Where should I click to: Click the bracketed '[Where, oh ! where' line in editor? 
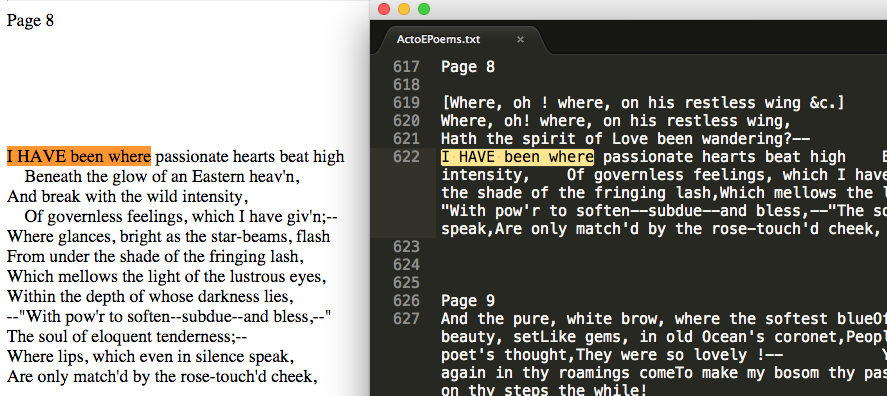coord(643,103)
